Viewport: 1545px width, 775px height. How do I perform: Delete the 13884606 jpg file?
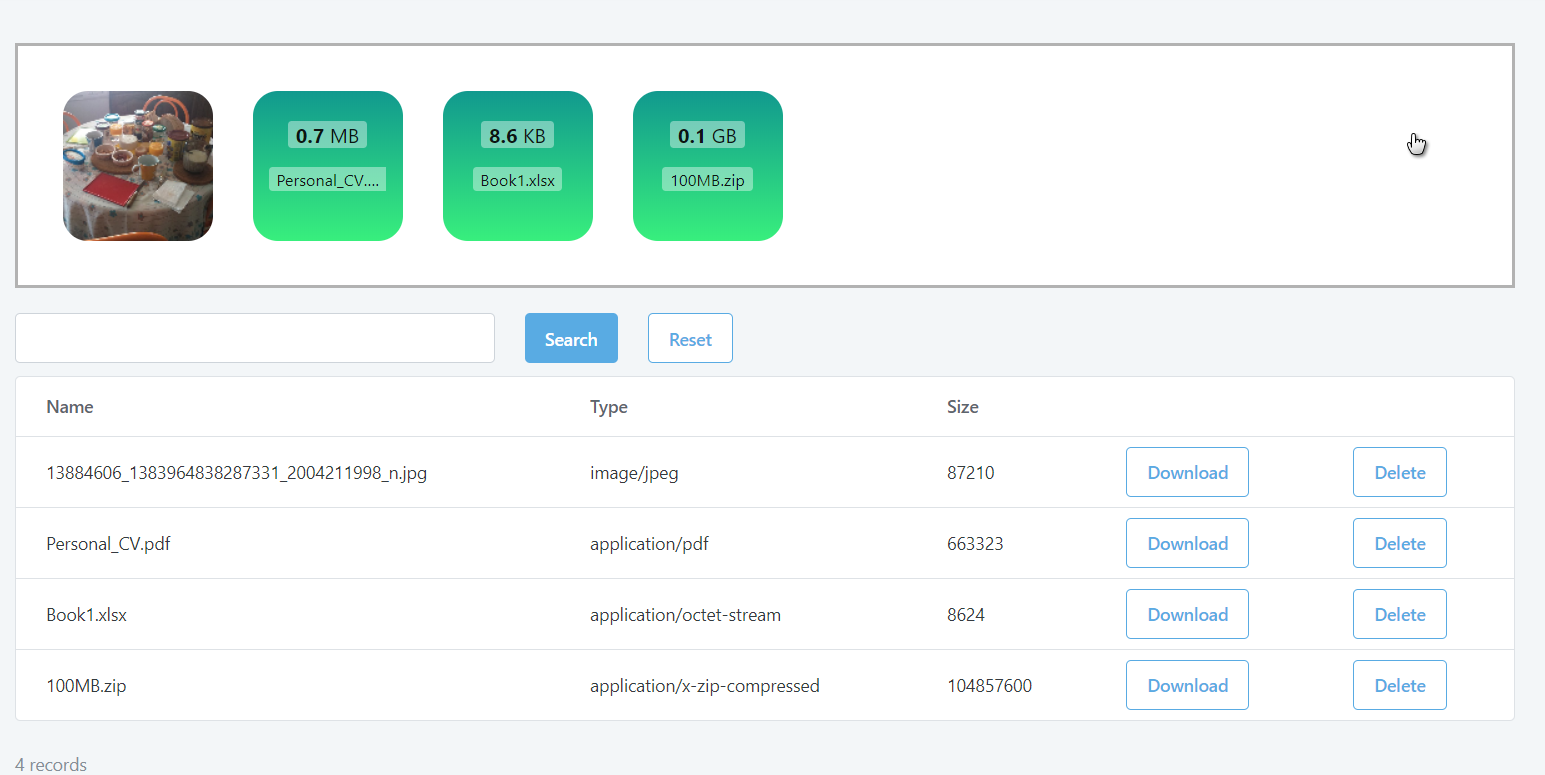tap(1400, 472)
